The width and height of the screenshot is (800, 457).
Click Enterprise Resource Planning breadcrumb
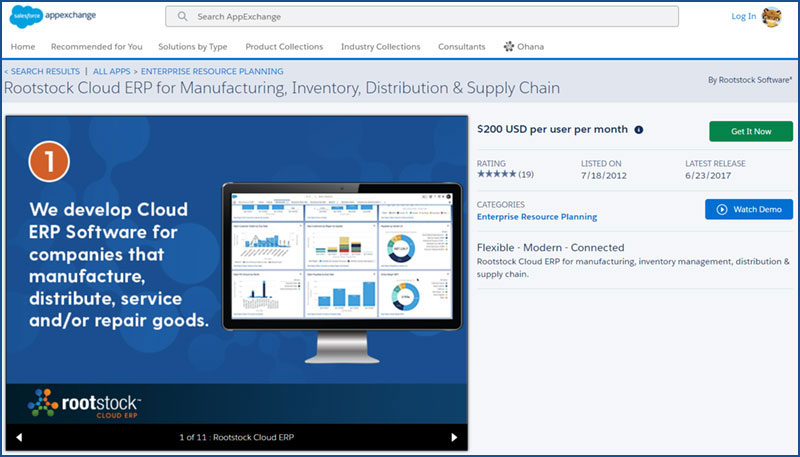click(212, 71)
